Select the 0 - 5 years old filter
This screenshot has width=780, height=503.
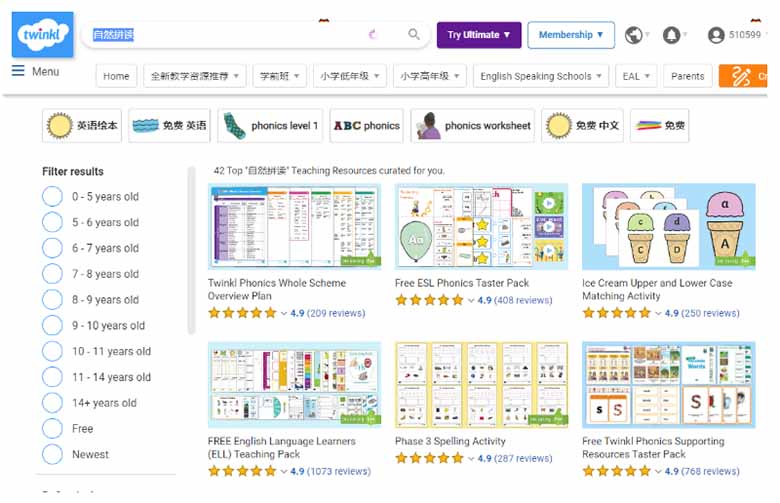(x=52, y=197)
